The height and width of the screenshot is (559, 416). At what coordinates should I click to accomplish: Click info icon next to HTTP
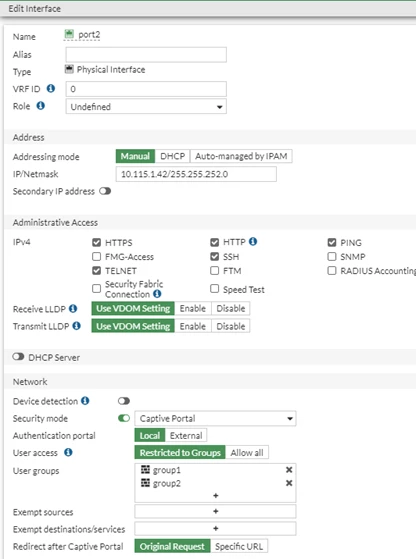[x=253, y=242]
